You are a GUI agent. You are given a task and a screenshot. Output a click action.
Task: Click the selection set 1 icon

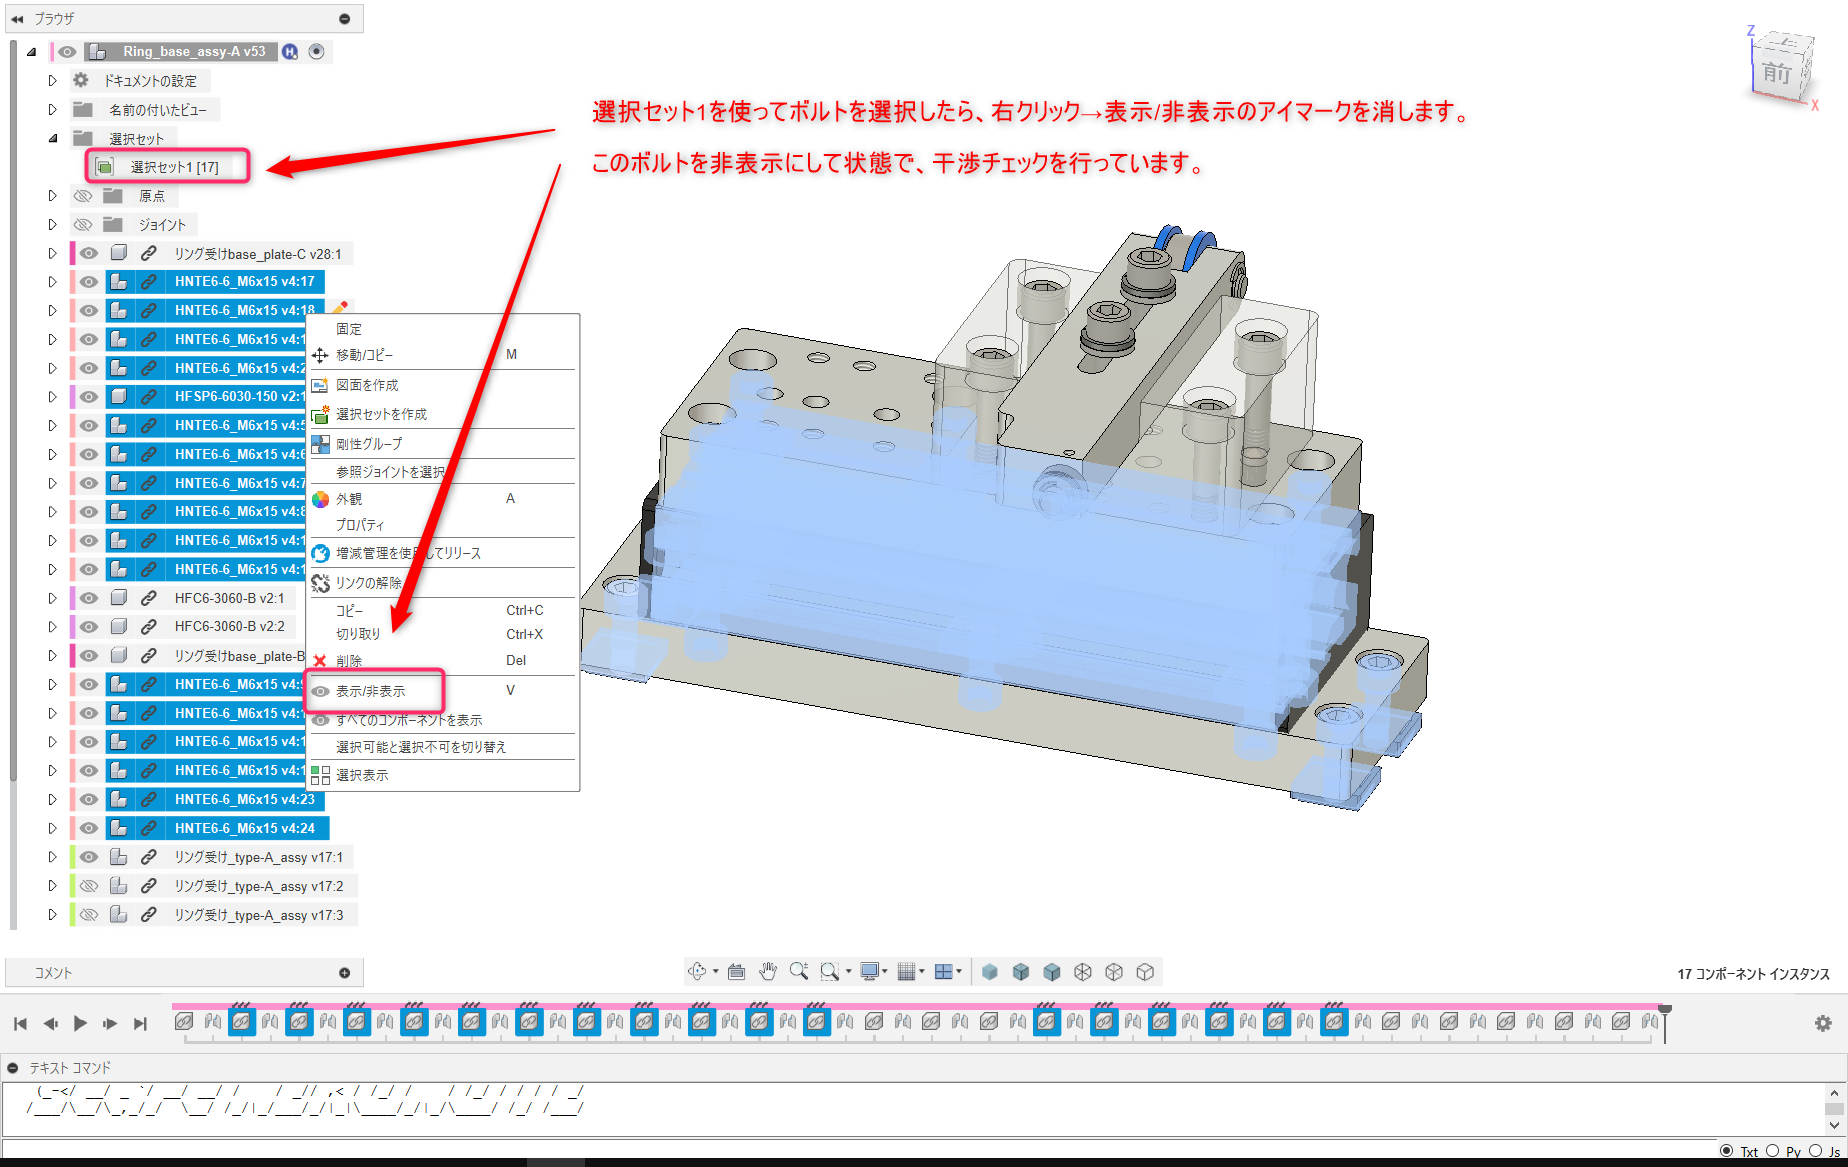point(105,167)
